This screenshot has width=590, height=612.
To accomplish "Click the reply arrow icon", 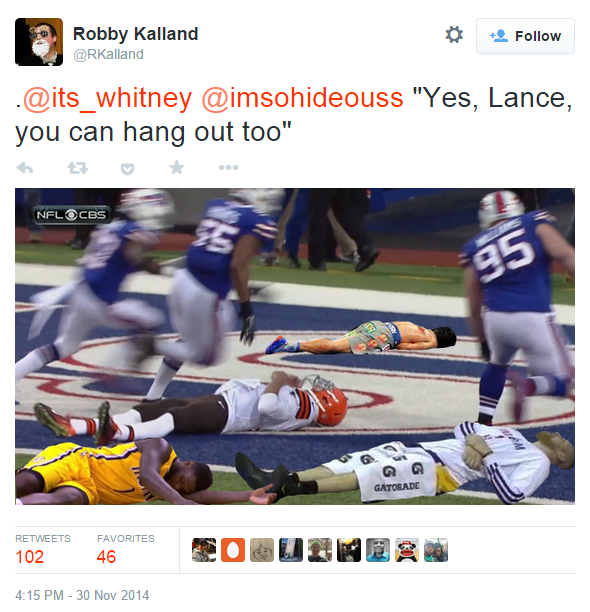I will (25, 168).
